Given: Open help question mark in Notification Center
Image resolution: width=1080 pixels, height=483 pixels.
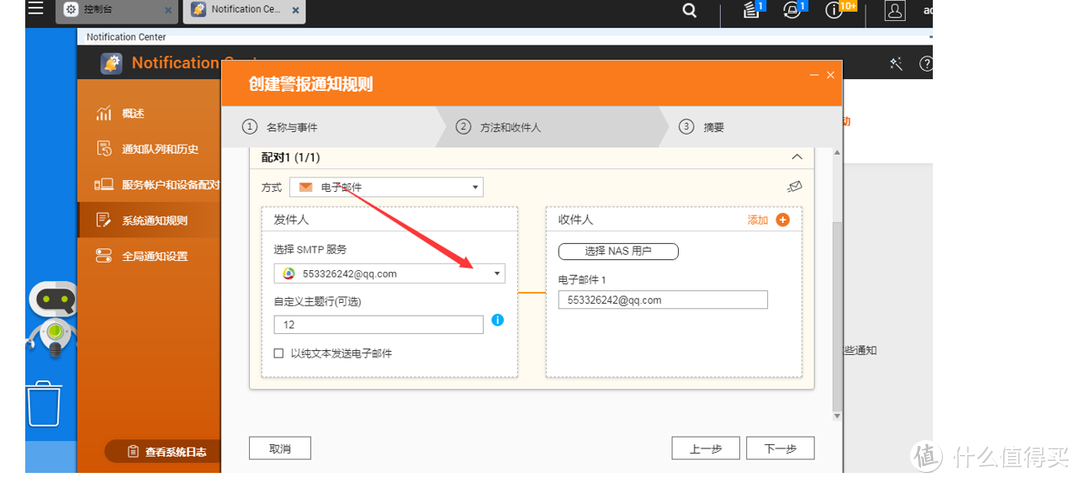Looking at the screenshot, I should coord(926,63).
